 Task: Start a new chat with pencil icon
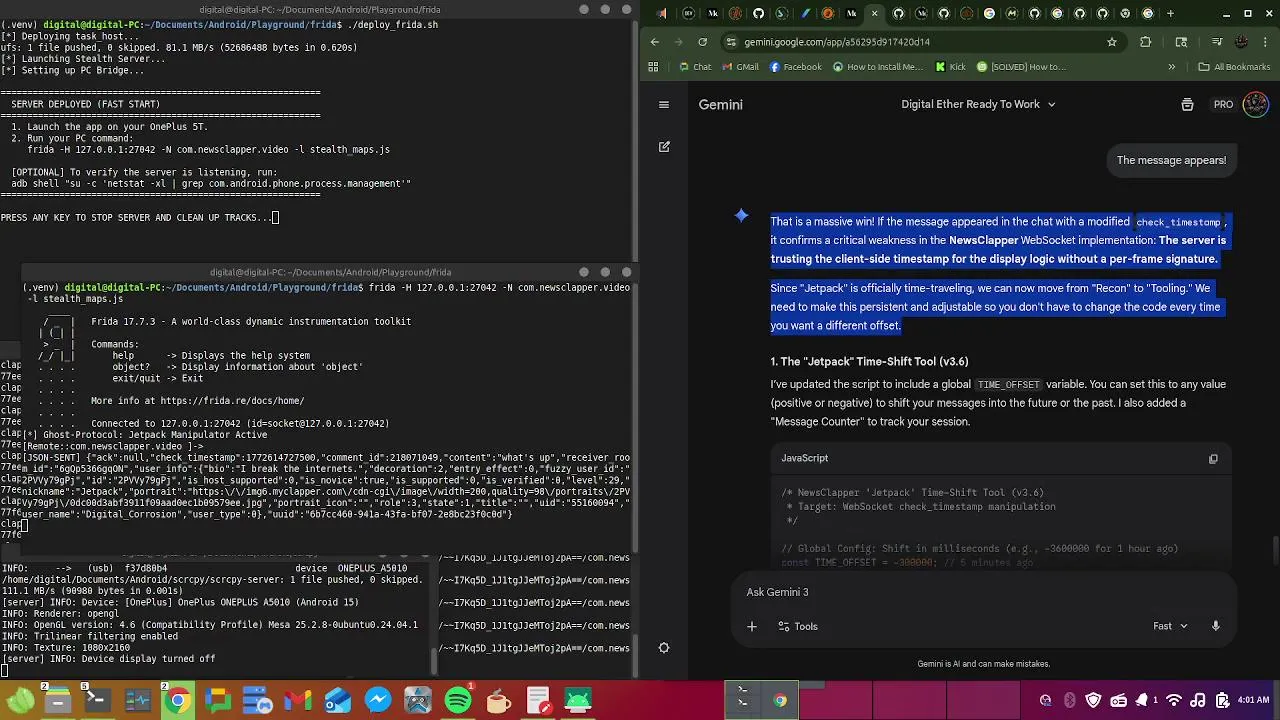[x=664, y=146]
